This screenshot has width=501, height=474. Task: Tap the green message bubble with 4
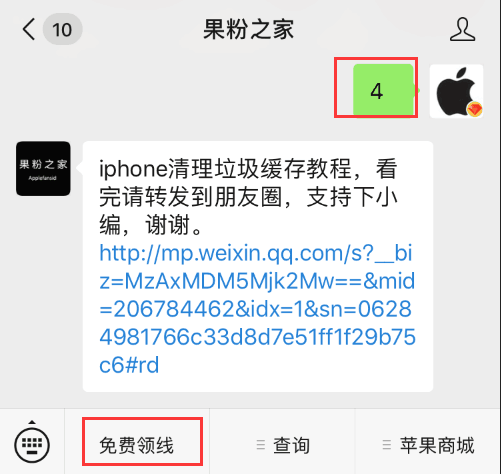point(383,91)
